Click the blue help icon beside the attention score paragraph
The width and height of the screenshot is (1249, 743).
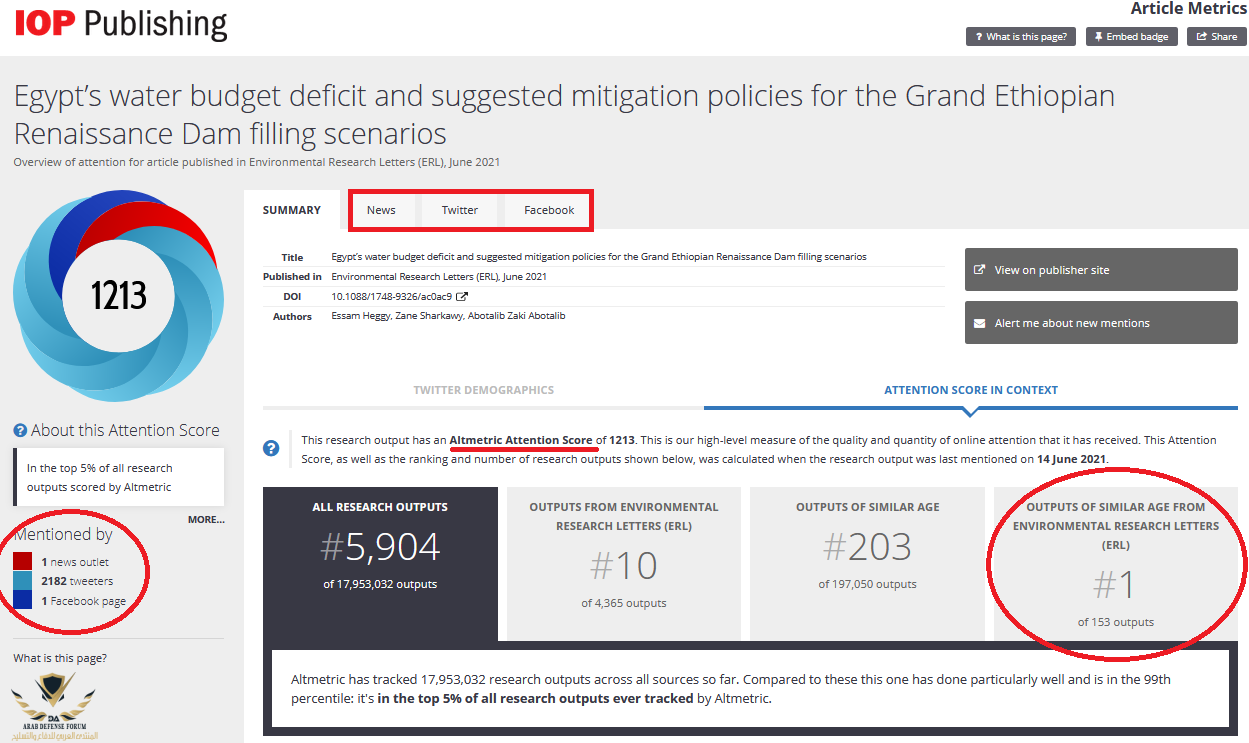coord(271,448)
